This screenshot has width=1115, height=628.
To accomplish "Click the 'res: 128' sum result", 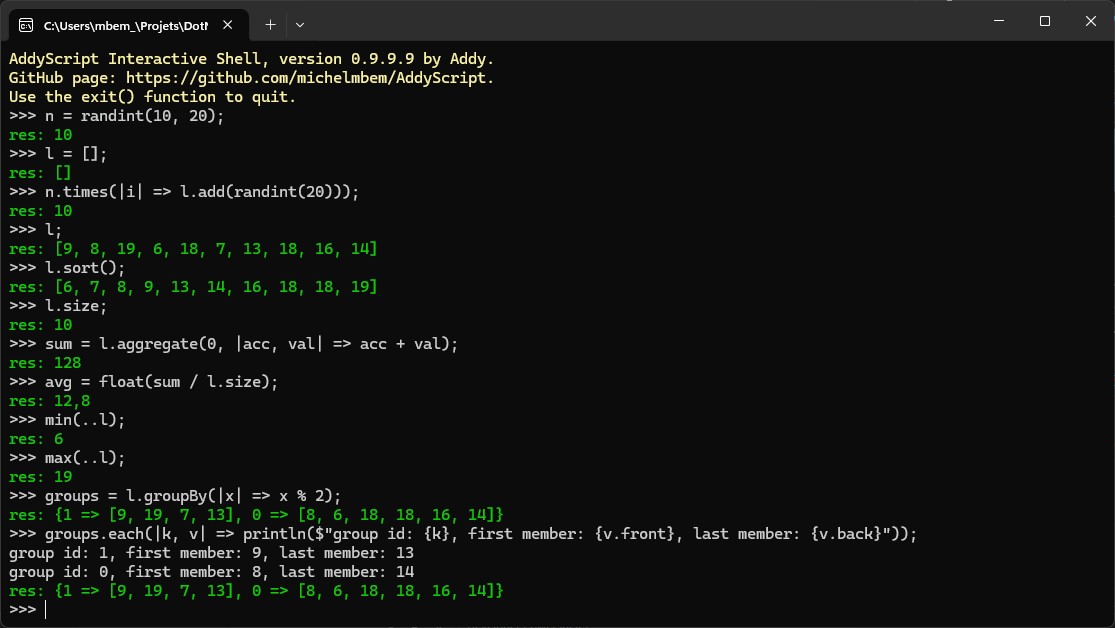I will (45, 363).
